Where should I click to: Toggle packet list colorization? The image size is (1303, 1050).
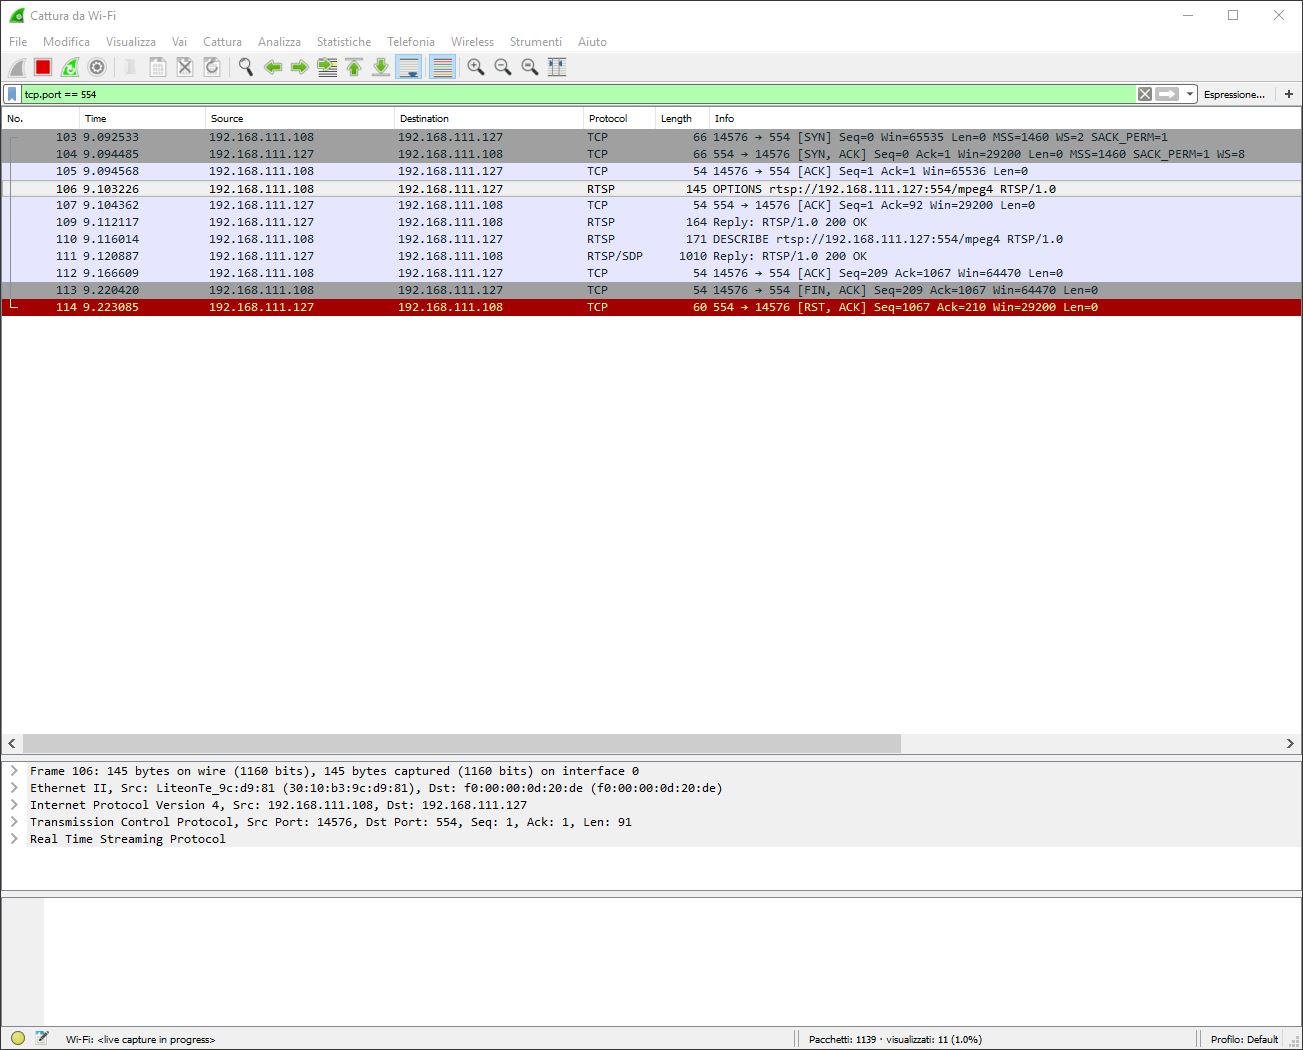point(442,66)
